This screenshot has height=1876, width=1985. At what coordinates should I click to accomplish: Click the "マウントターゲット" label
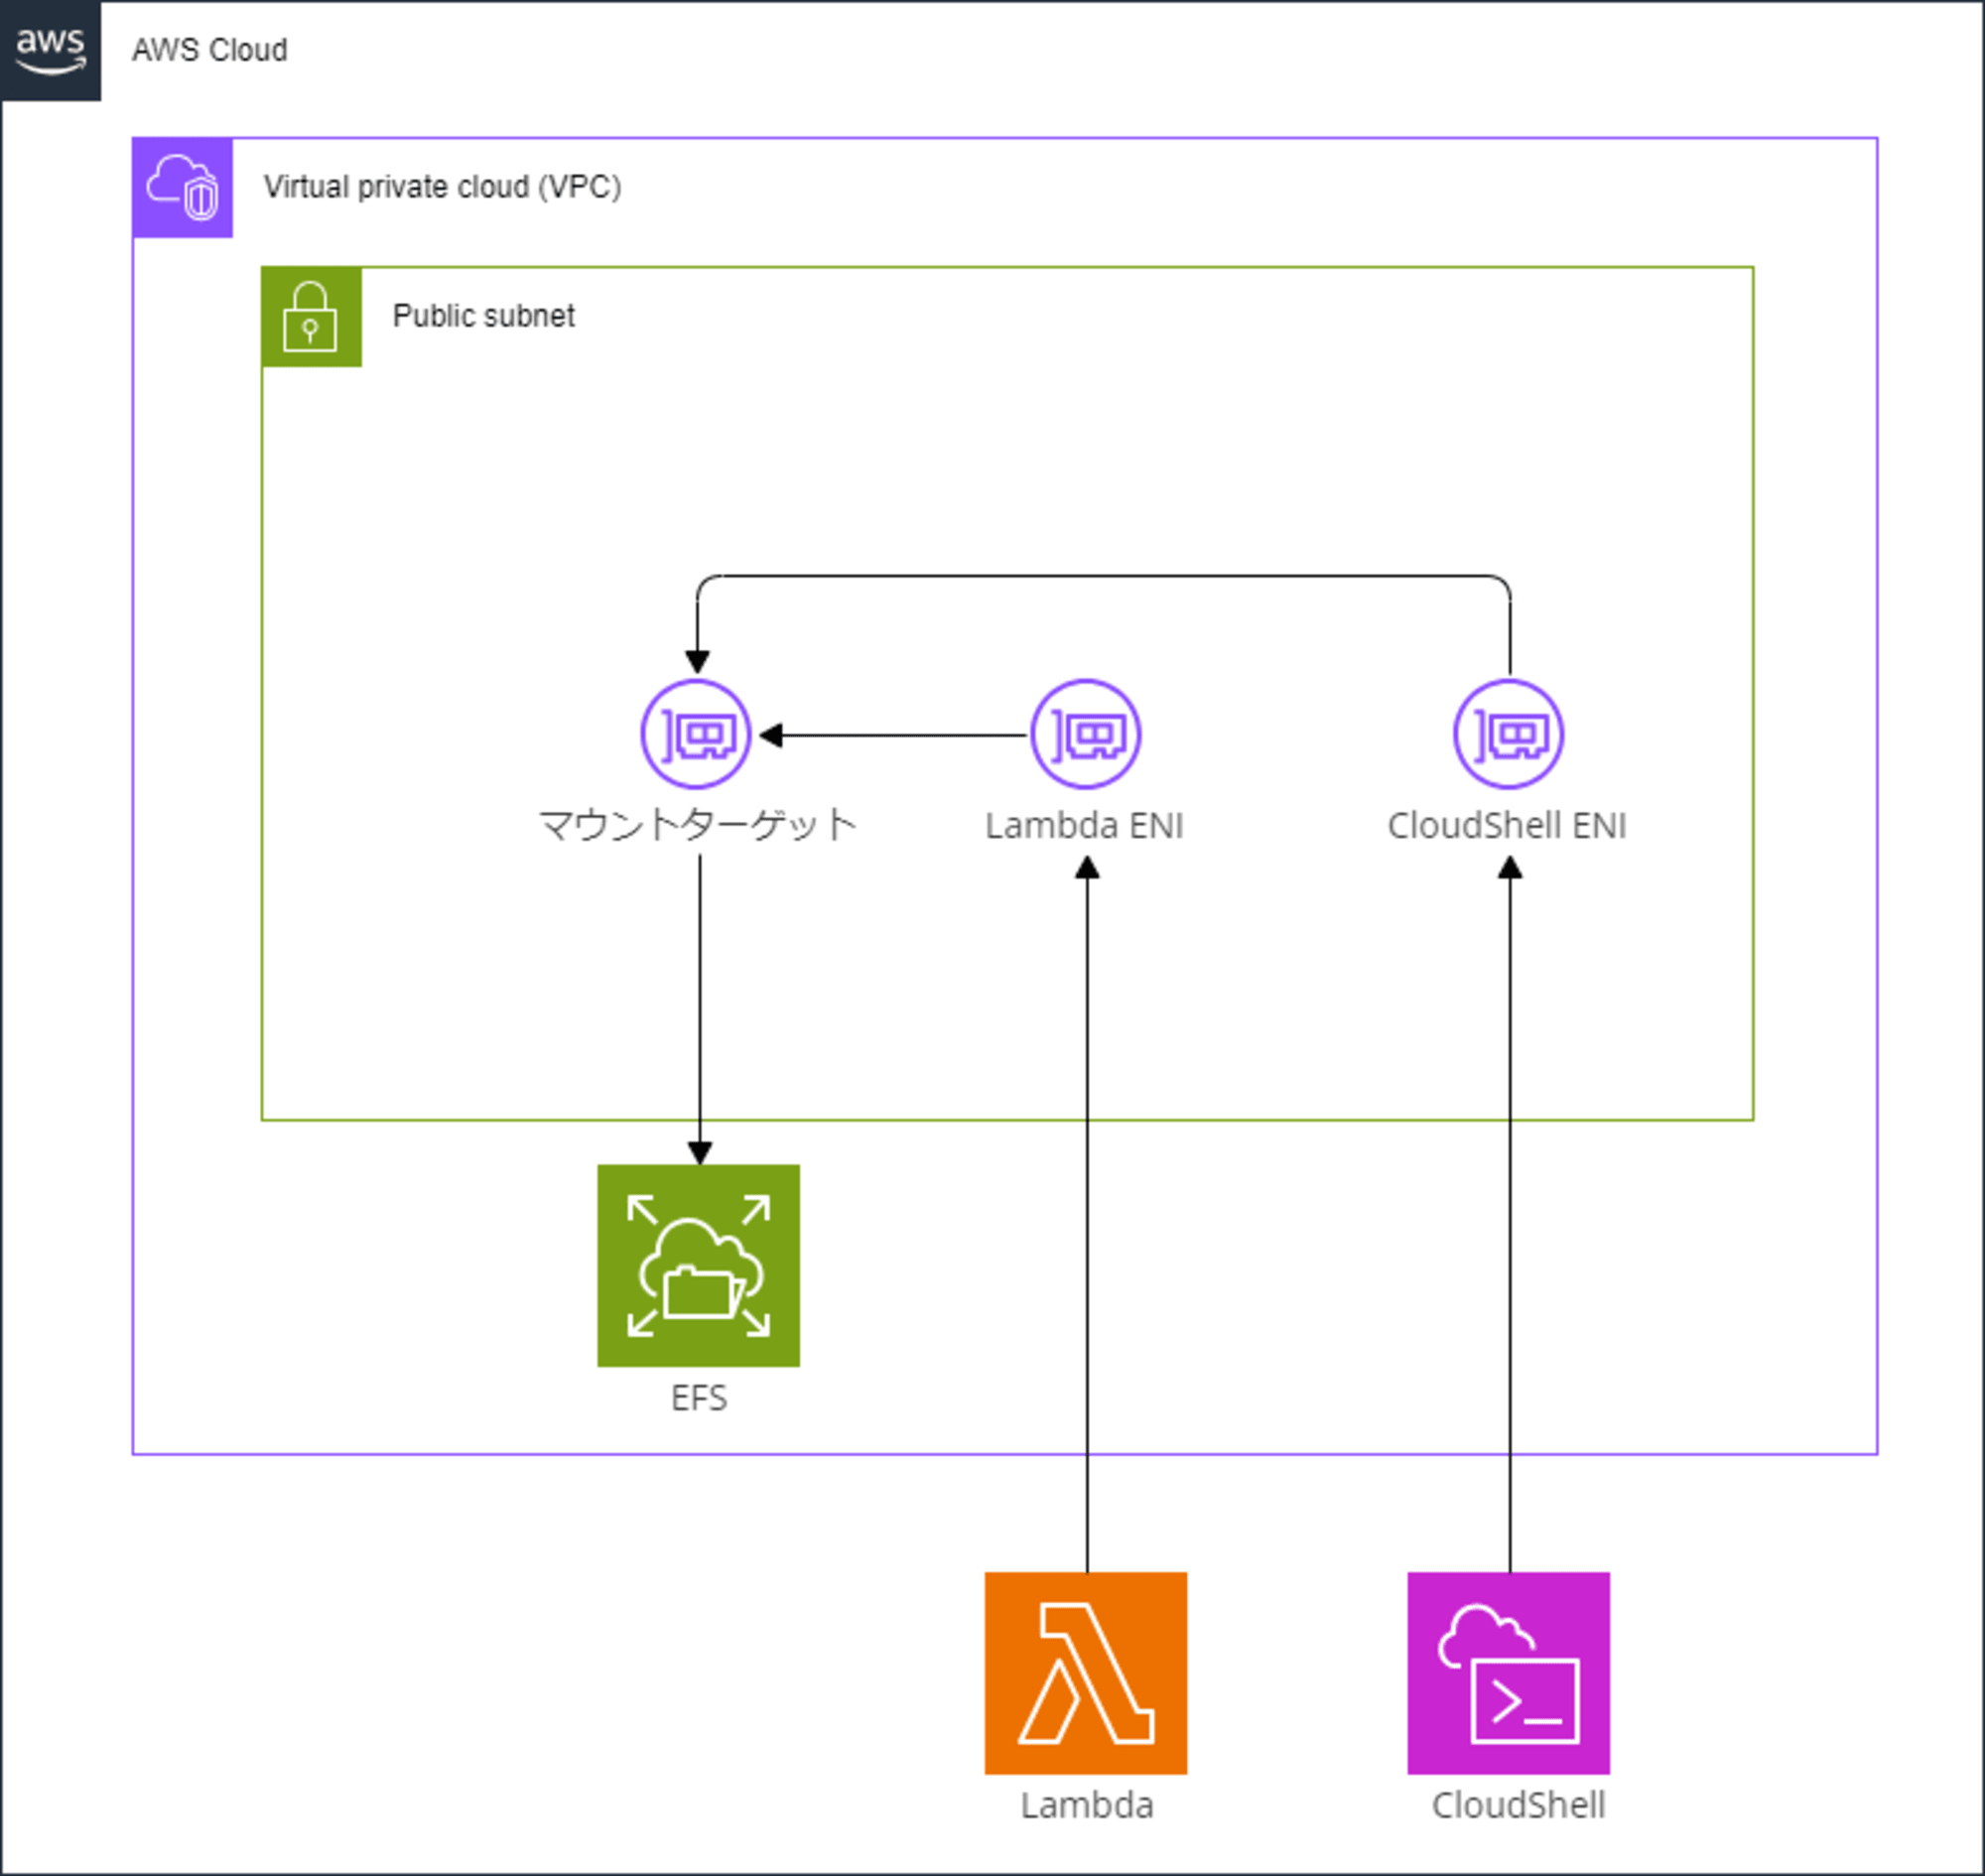(x=698, y=826)
